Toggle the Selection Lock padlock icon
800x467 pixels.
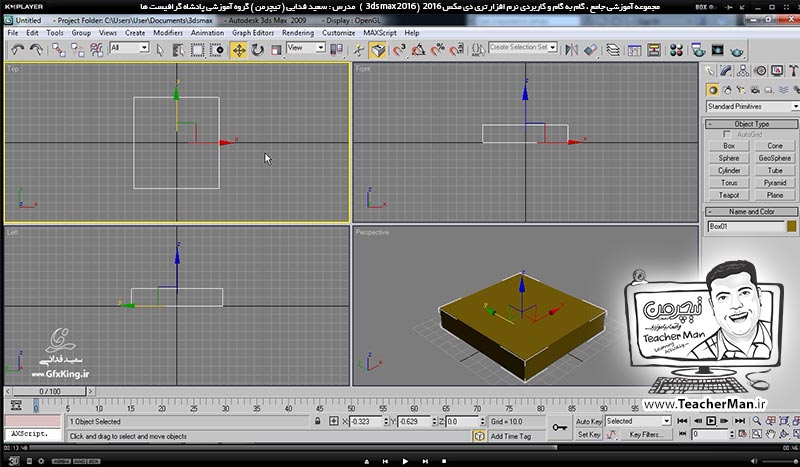pyautogui.click(x=318, y=422)
